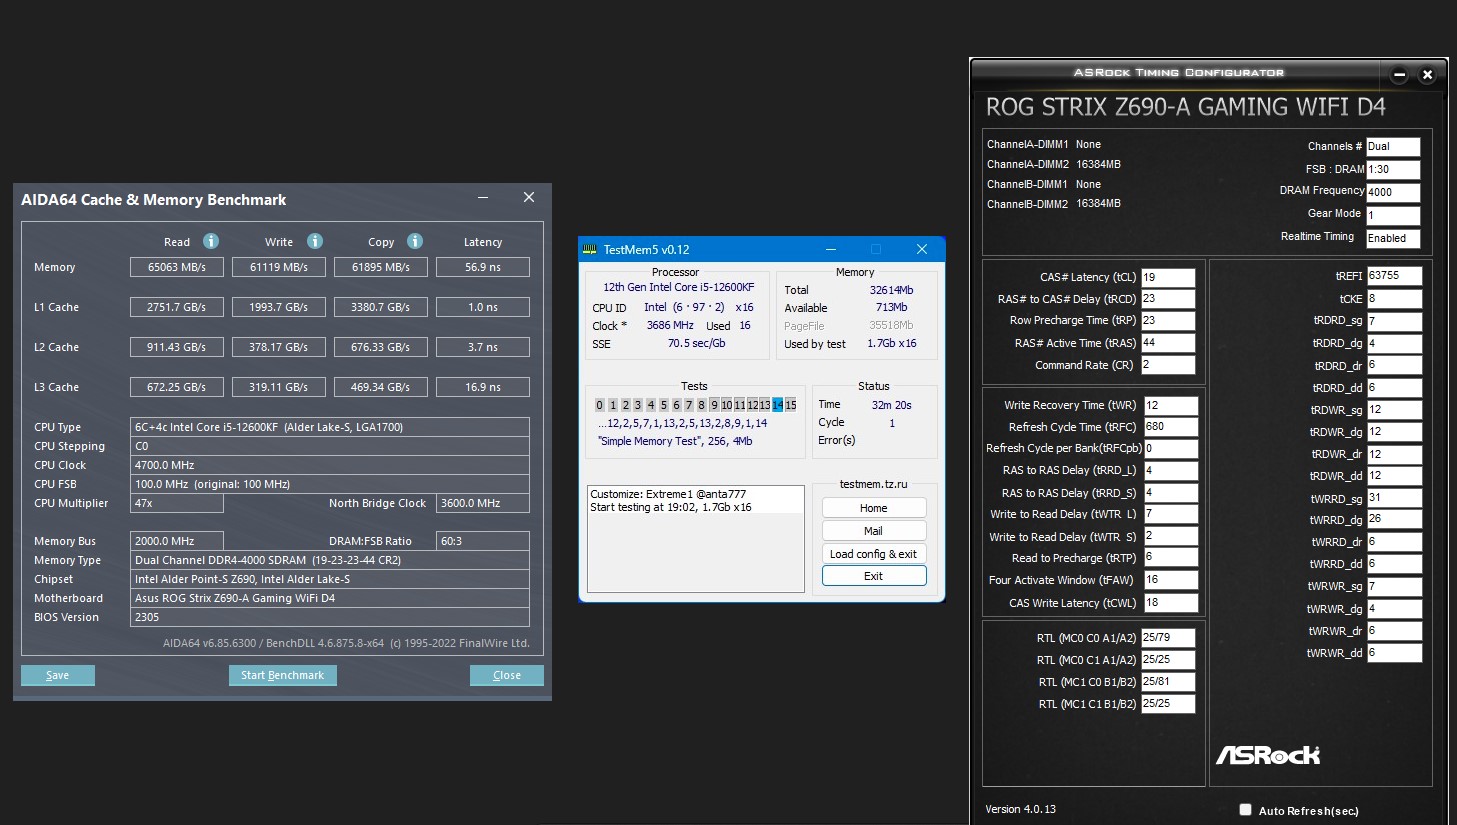The height and width of the screenshot is (825, 1457).
Task: Click the TestMem5 log text box
Action: coord(696,539)
